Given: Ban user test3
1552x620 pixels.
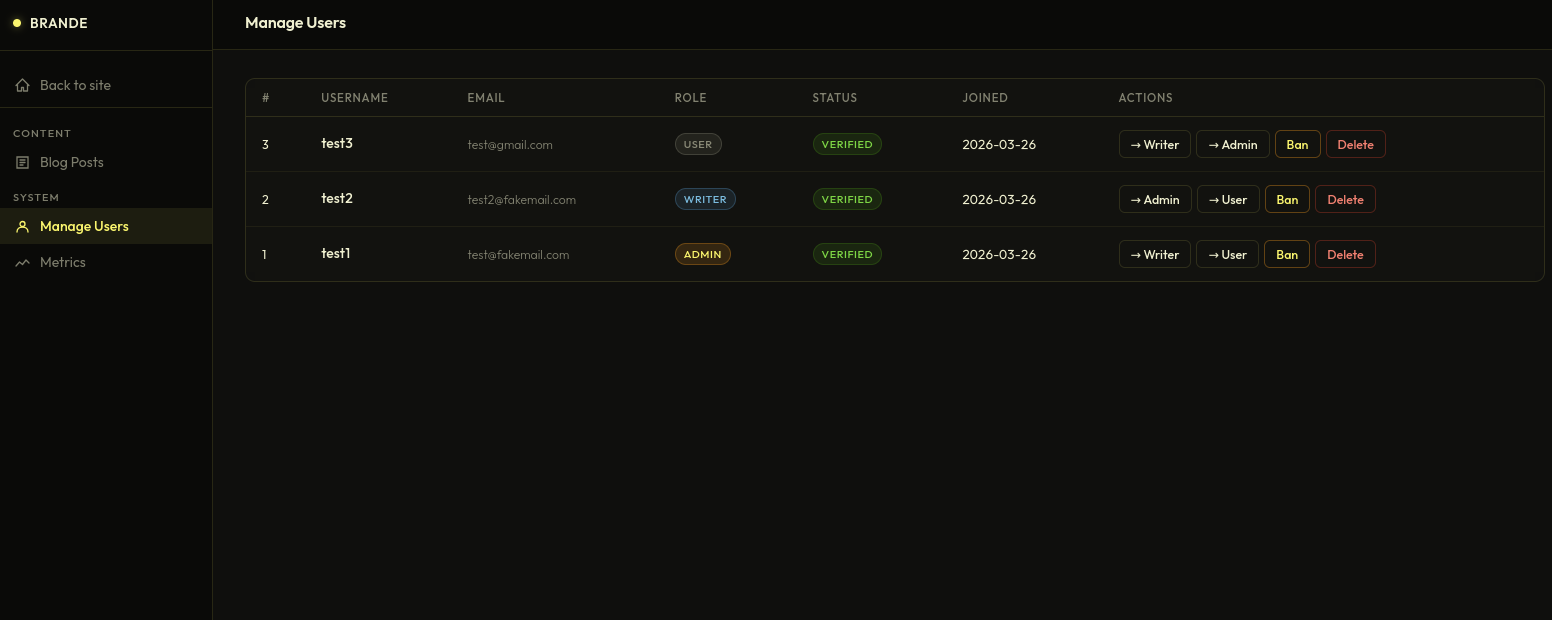Looking at the screenshot, I should [1297, 144].
